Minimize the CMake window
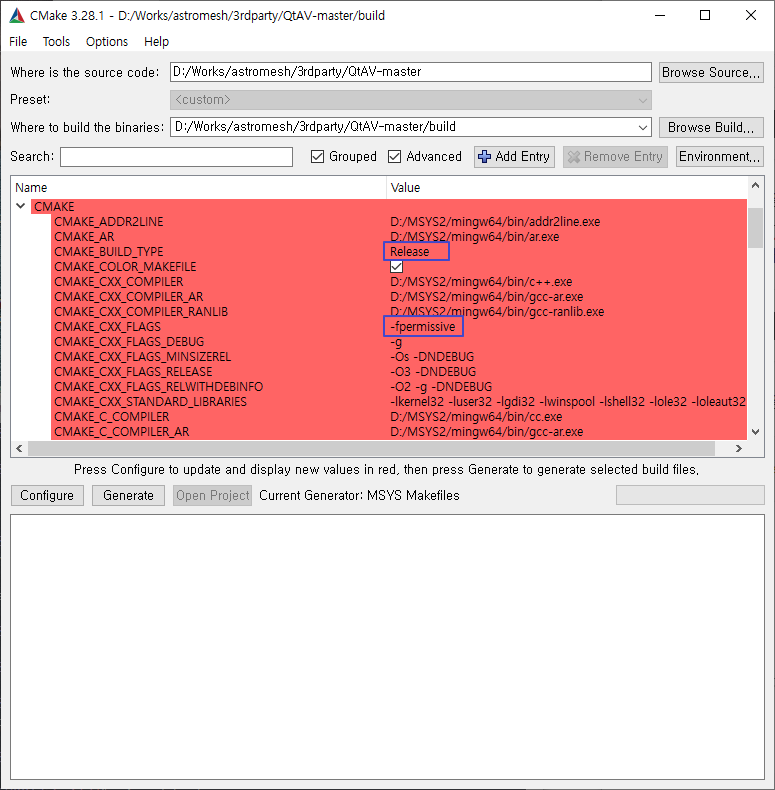This screenshot has width=775, height=790. click(660, 16)
